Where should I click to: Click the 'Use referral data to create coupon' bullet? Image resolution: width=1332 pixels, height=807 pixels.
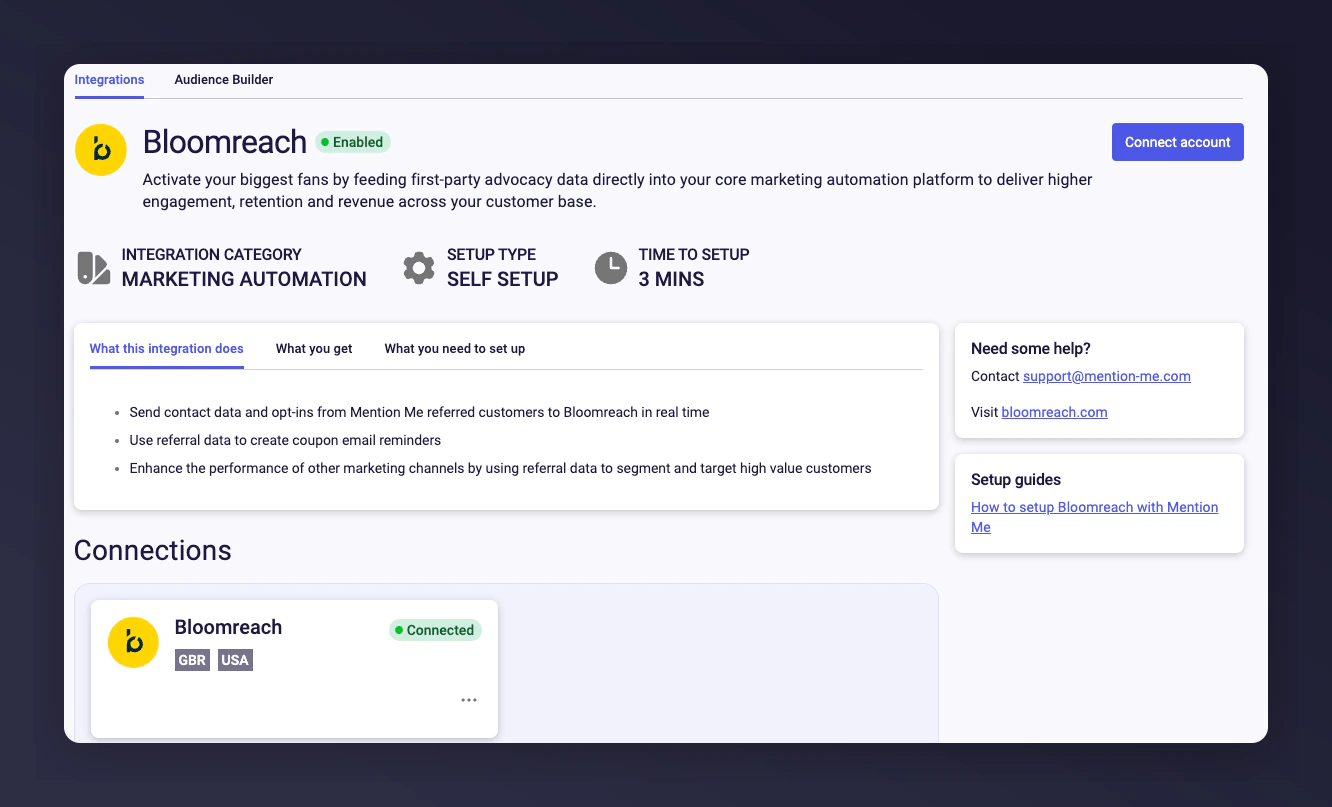[x=285, y=440]
